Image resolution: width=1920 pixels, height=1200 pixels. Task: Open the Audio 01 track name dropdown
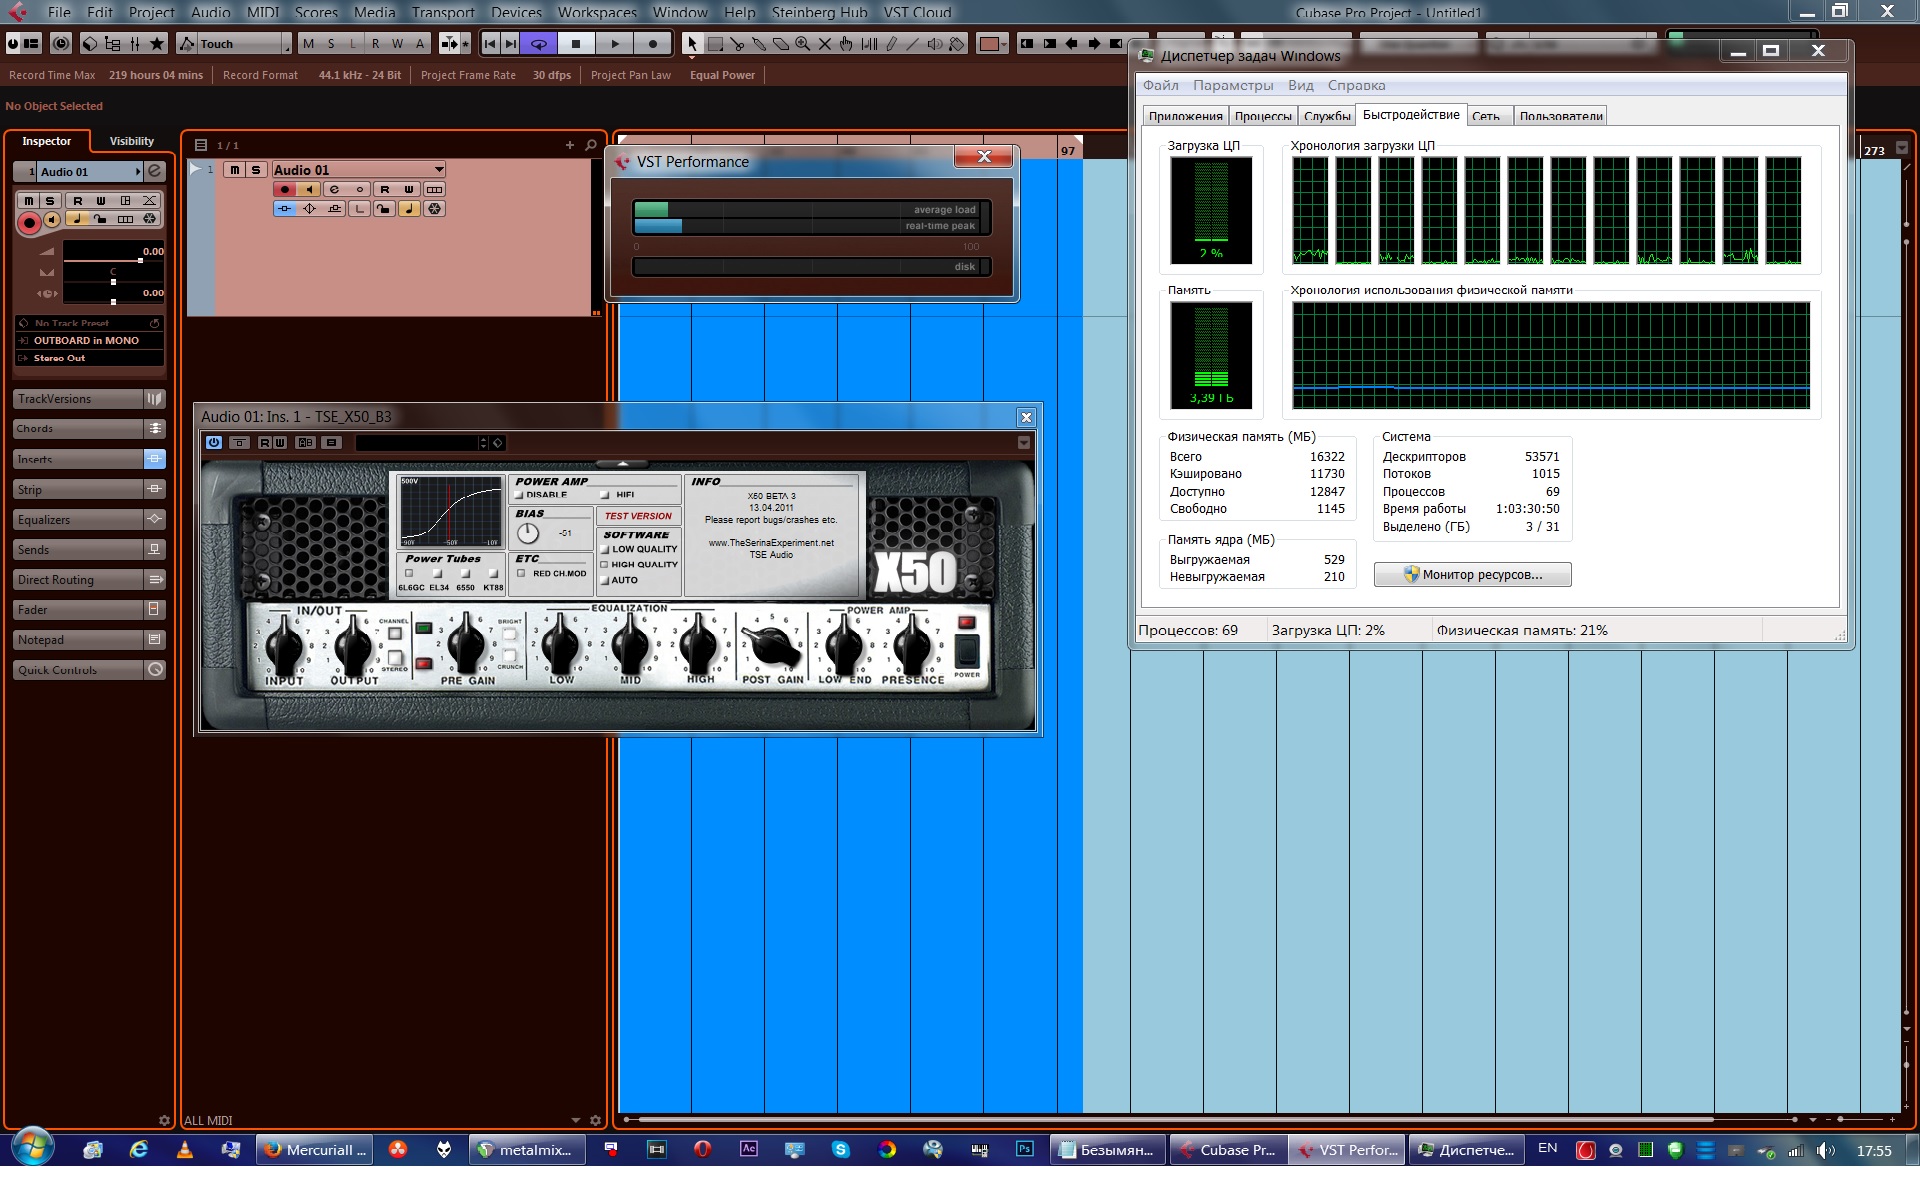(x=439, y=170)
